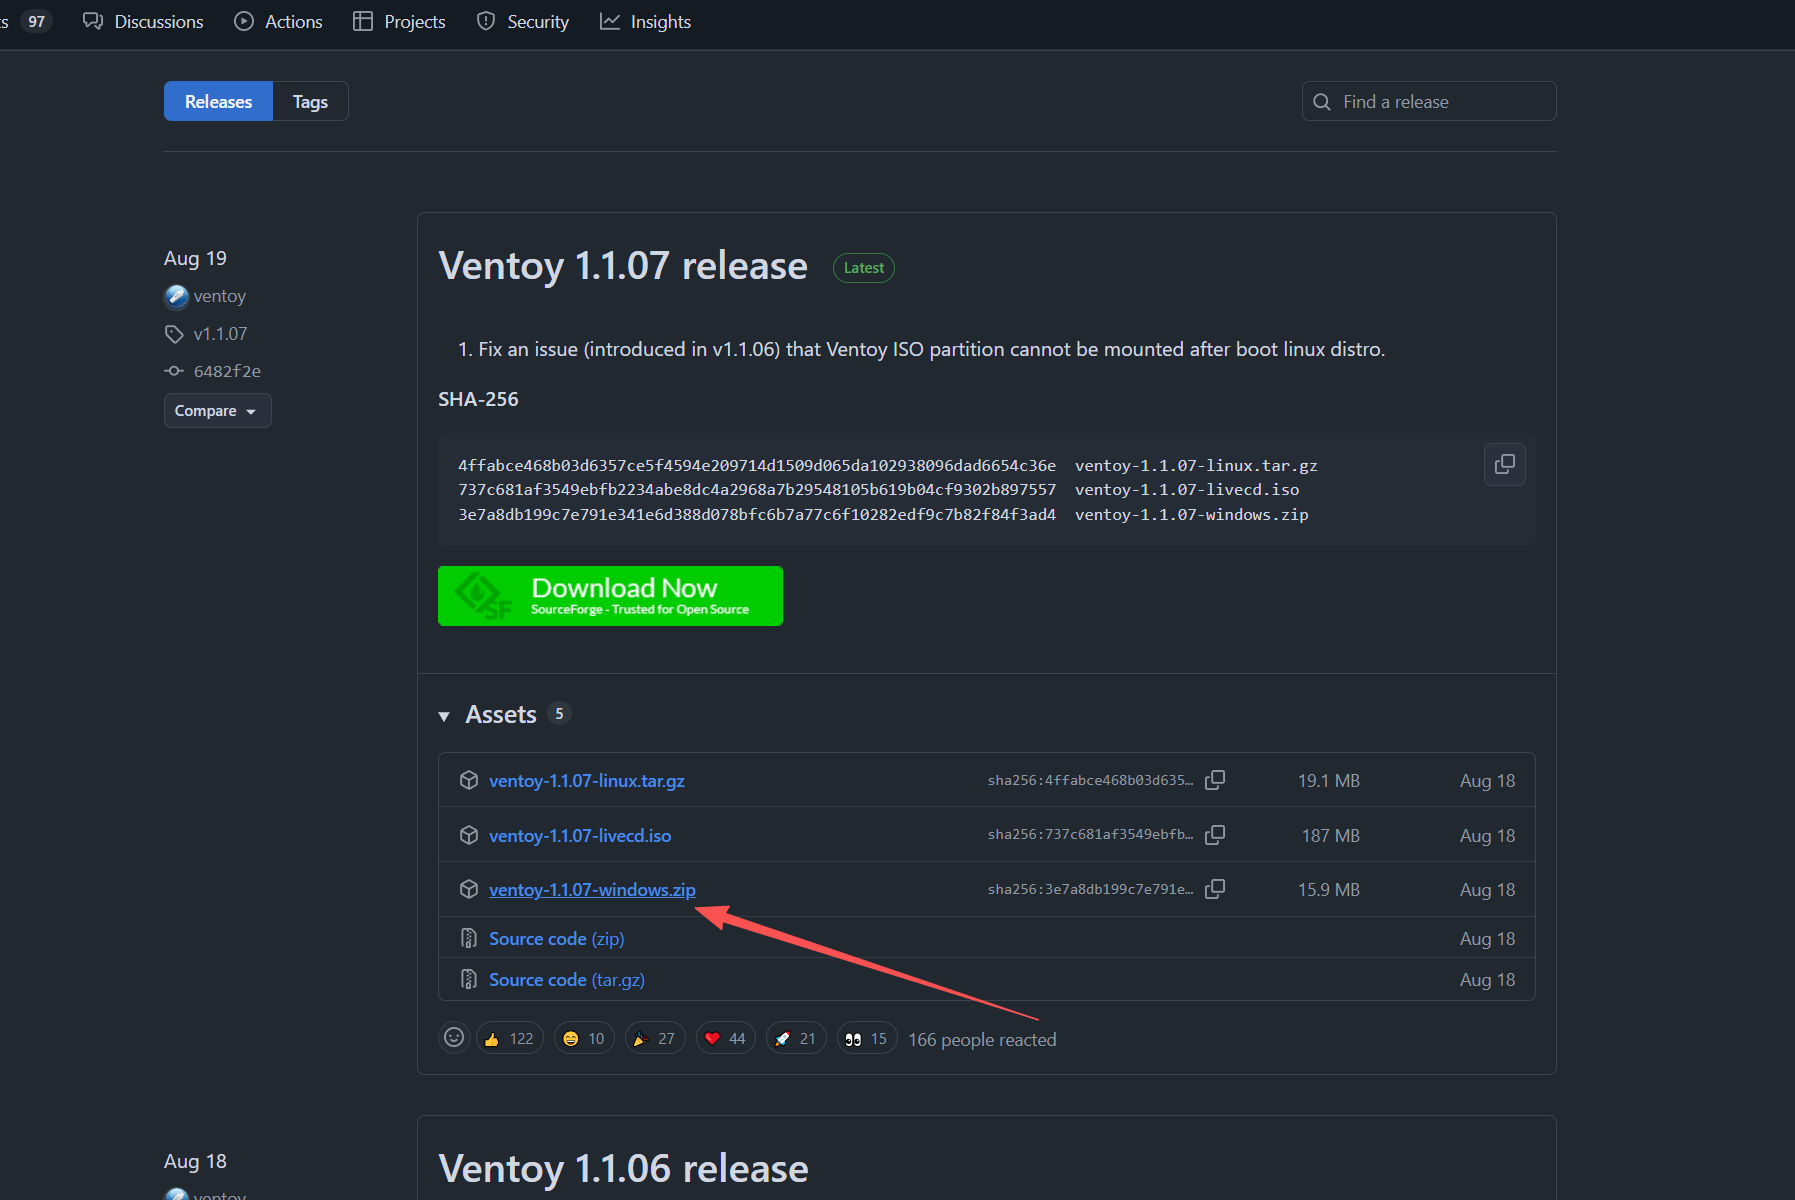
Task: Copy sha256 hash for windows.zip asset
Action: pyautogui.click(x=1215, y=889)
